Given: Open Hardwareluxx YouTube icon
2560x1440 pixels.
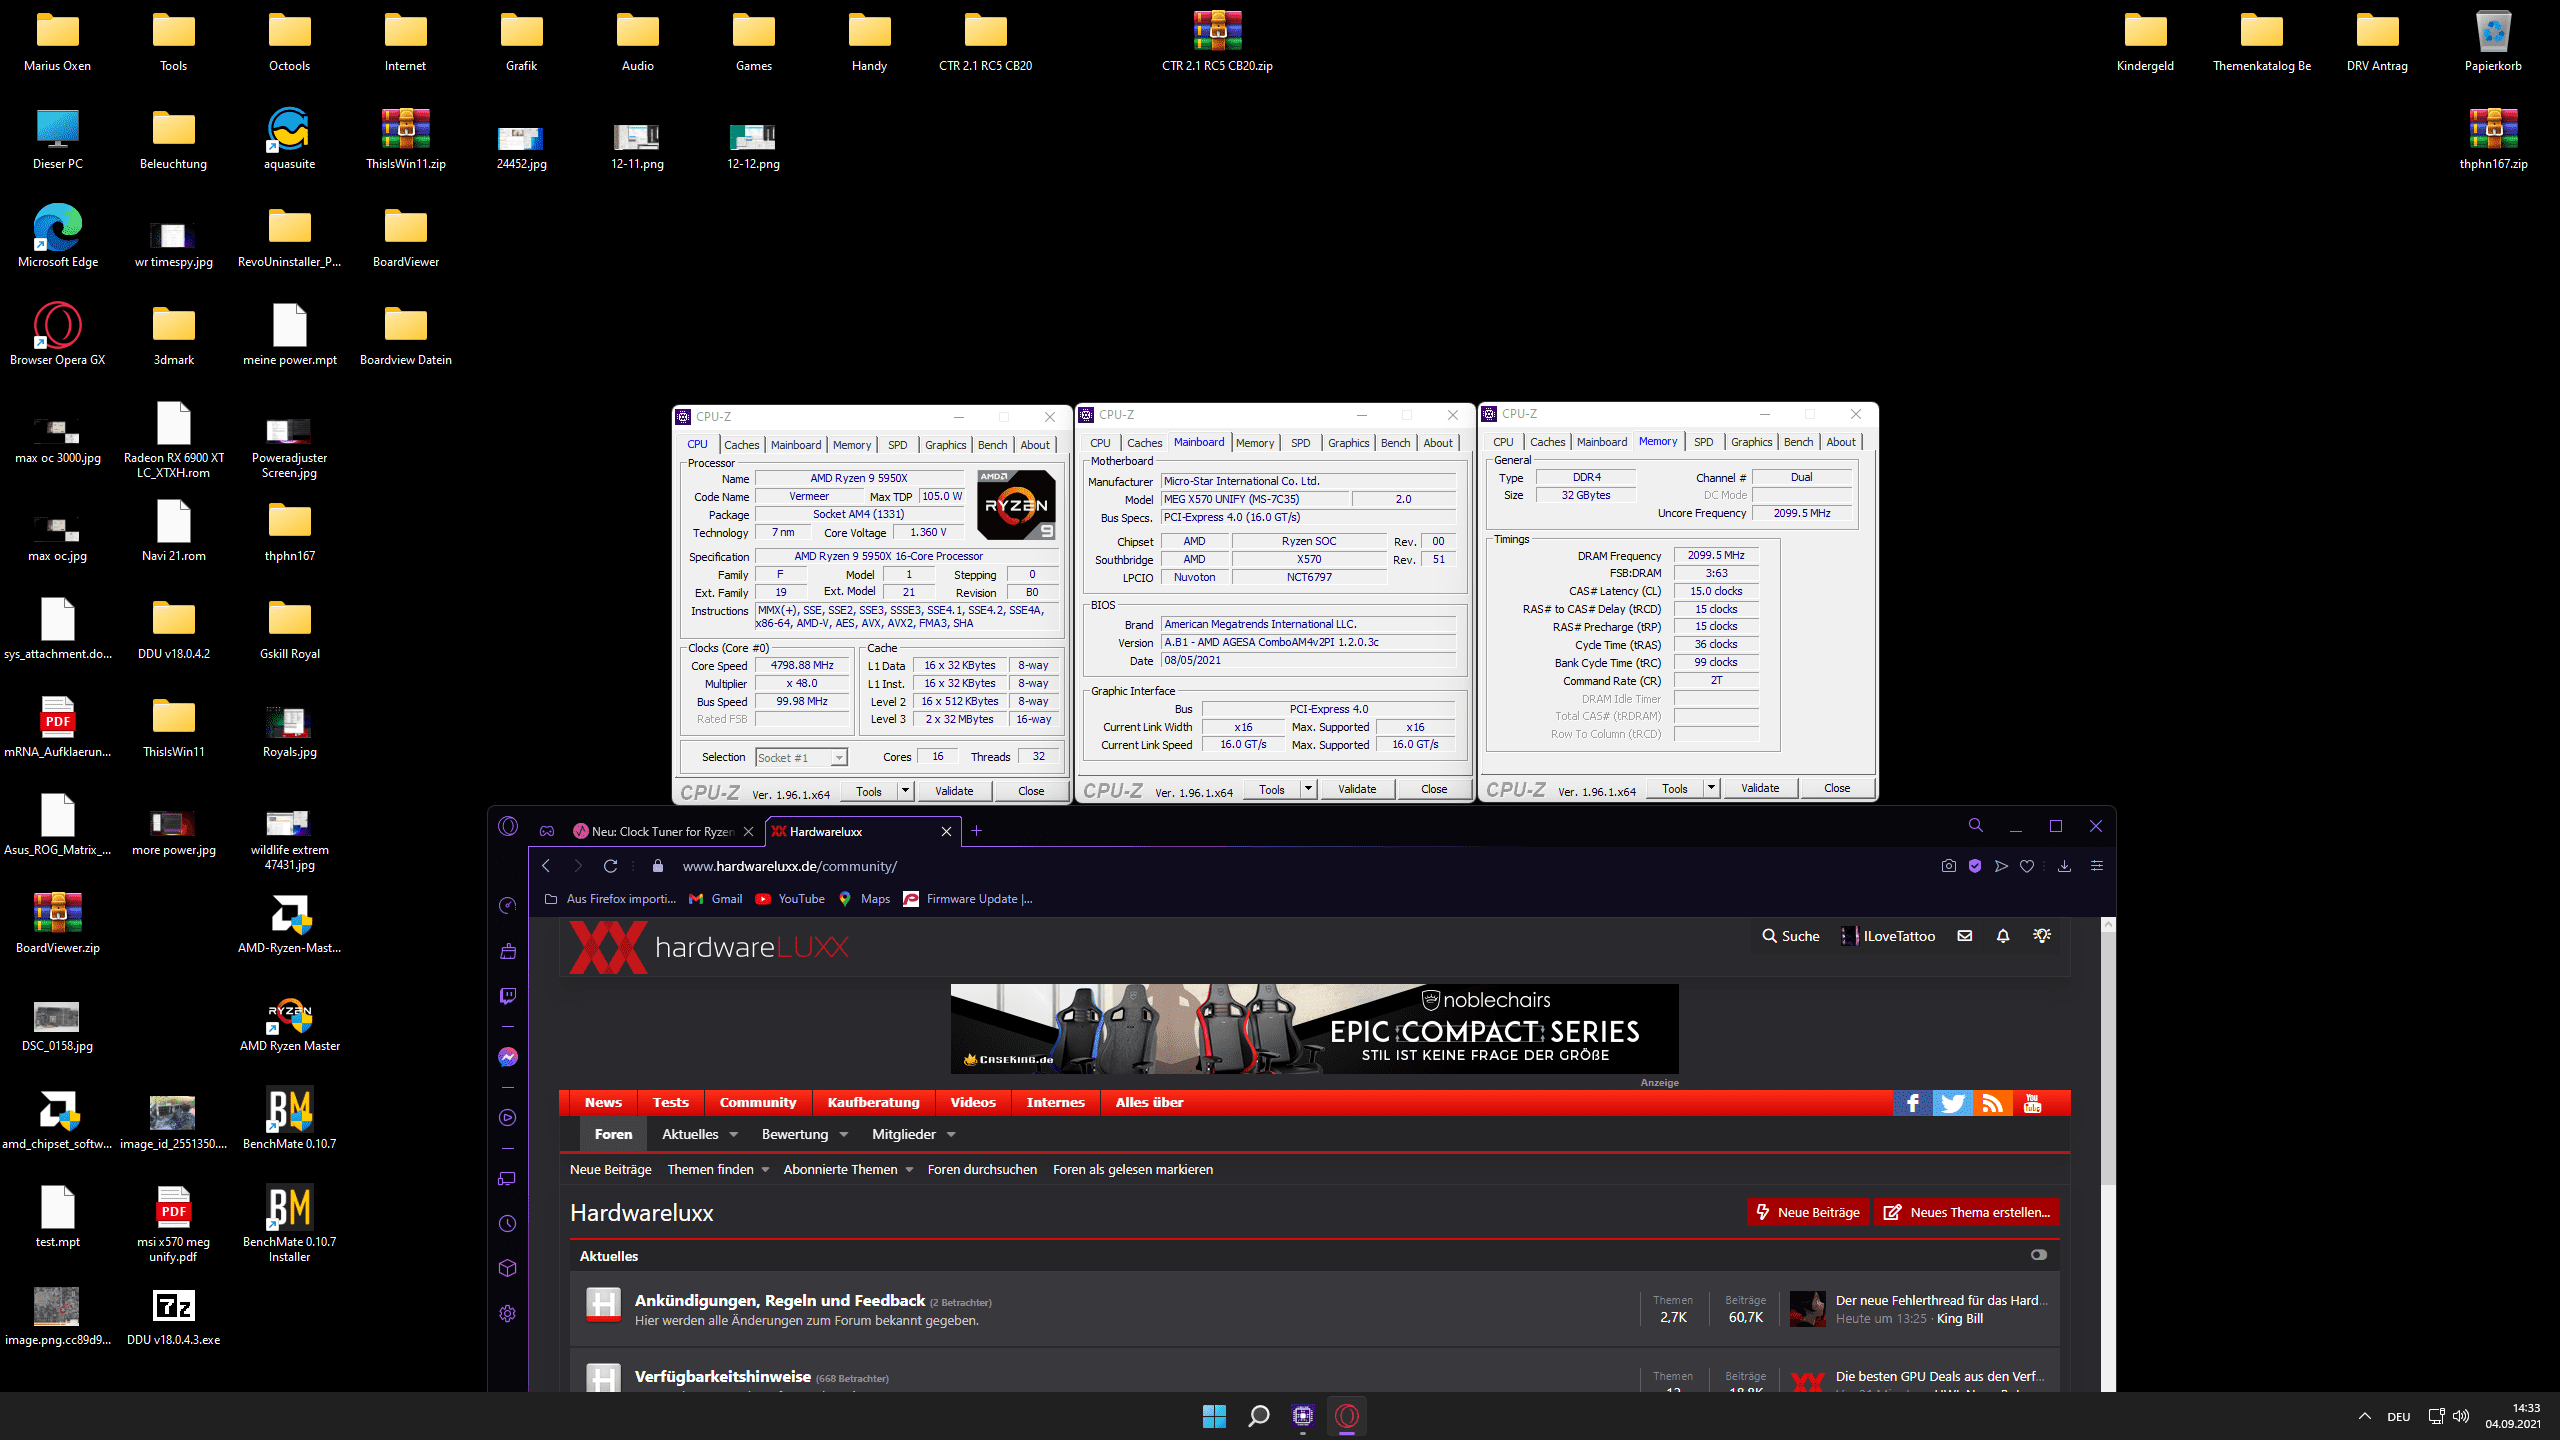Looking at the screenshot, I should [x=2032, y=1102].
